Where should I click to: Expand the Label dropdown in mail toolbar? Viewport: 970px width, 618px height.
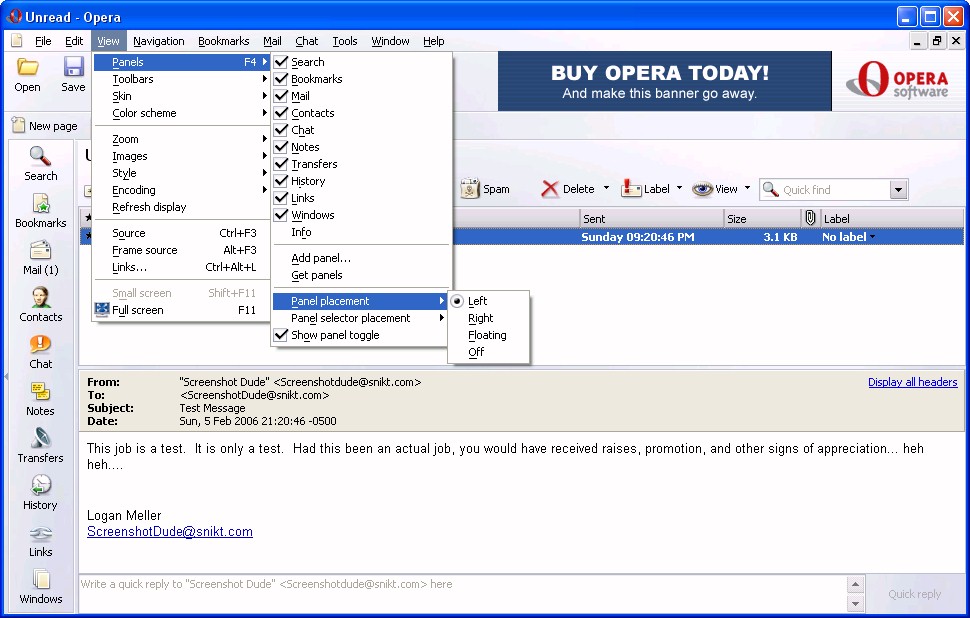(679, 188)
